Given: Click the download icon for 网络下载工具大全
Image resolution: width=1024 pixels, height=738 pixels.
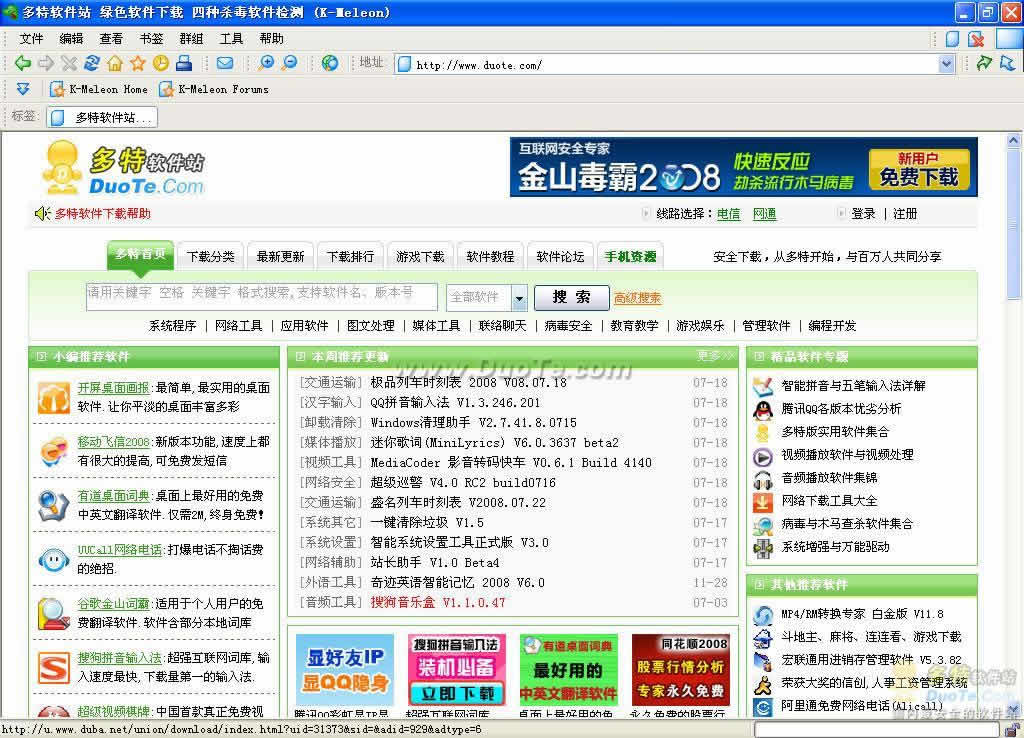Looking at the screenshot, I should (763, 502).
